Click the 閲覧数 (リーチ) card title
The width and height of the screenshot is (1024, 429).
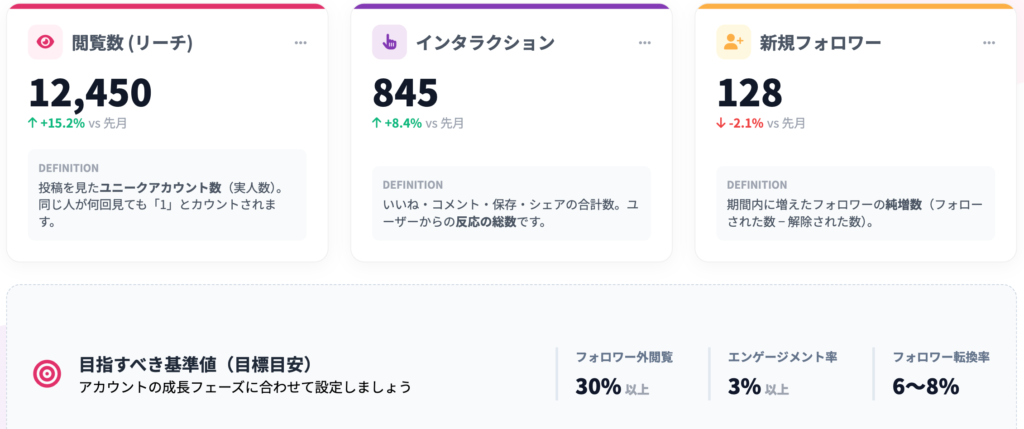coord(132,43)
